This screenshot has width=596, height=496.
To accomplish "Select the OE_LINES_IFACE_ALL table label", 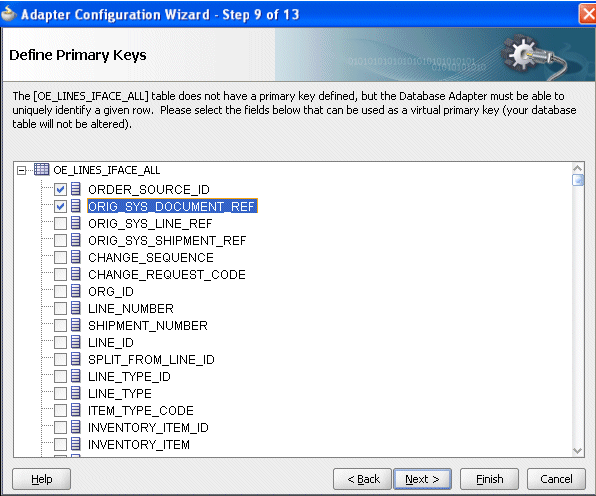I will (x=107, y=170).
